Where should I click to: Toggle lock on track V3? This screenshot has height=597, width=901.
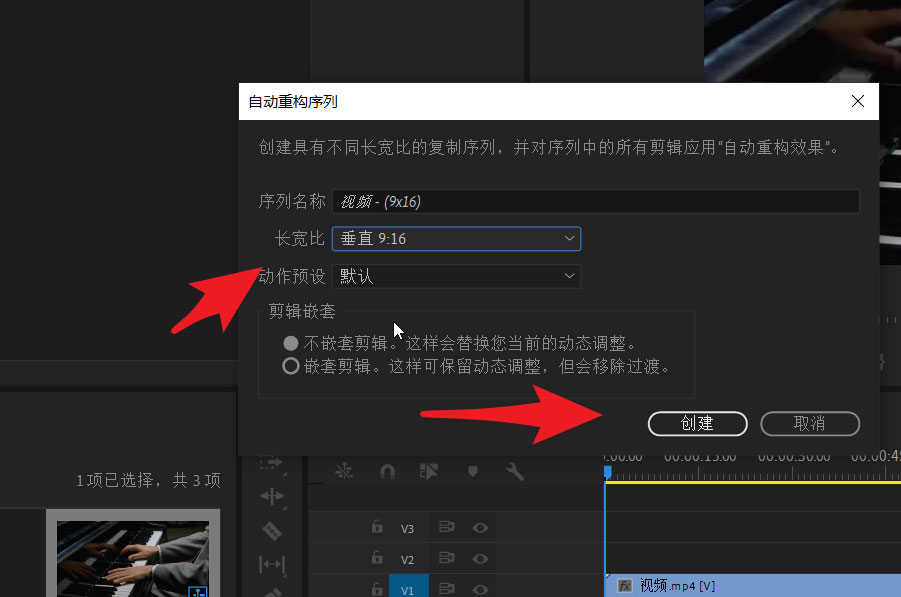point(377,527)
